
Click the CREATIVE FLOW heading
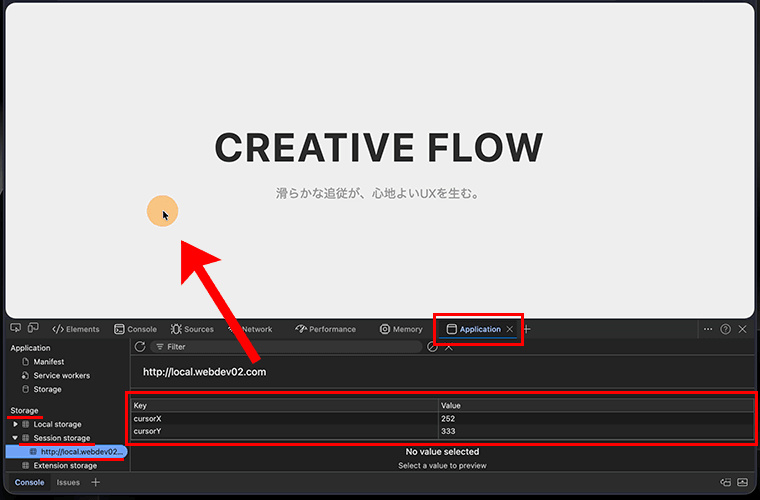pos(379,147)
